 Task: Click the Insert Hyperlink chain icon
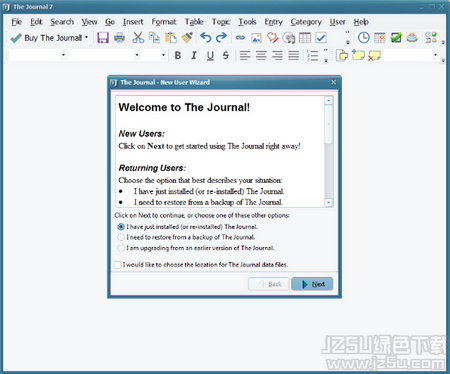point(240,38)
